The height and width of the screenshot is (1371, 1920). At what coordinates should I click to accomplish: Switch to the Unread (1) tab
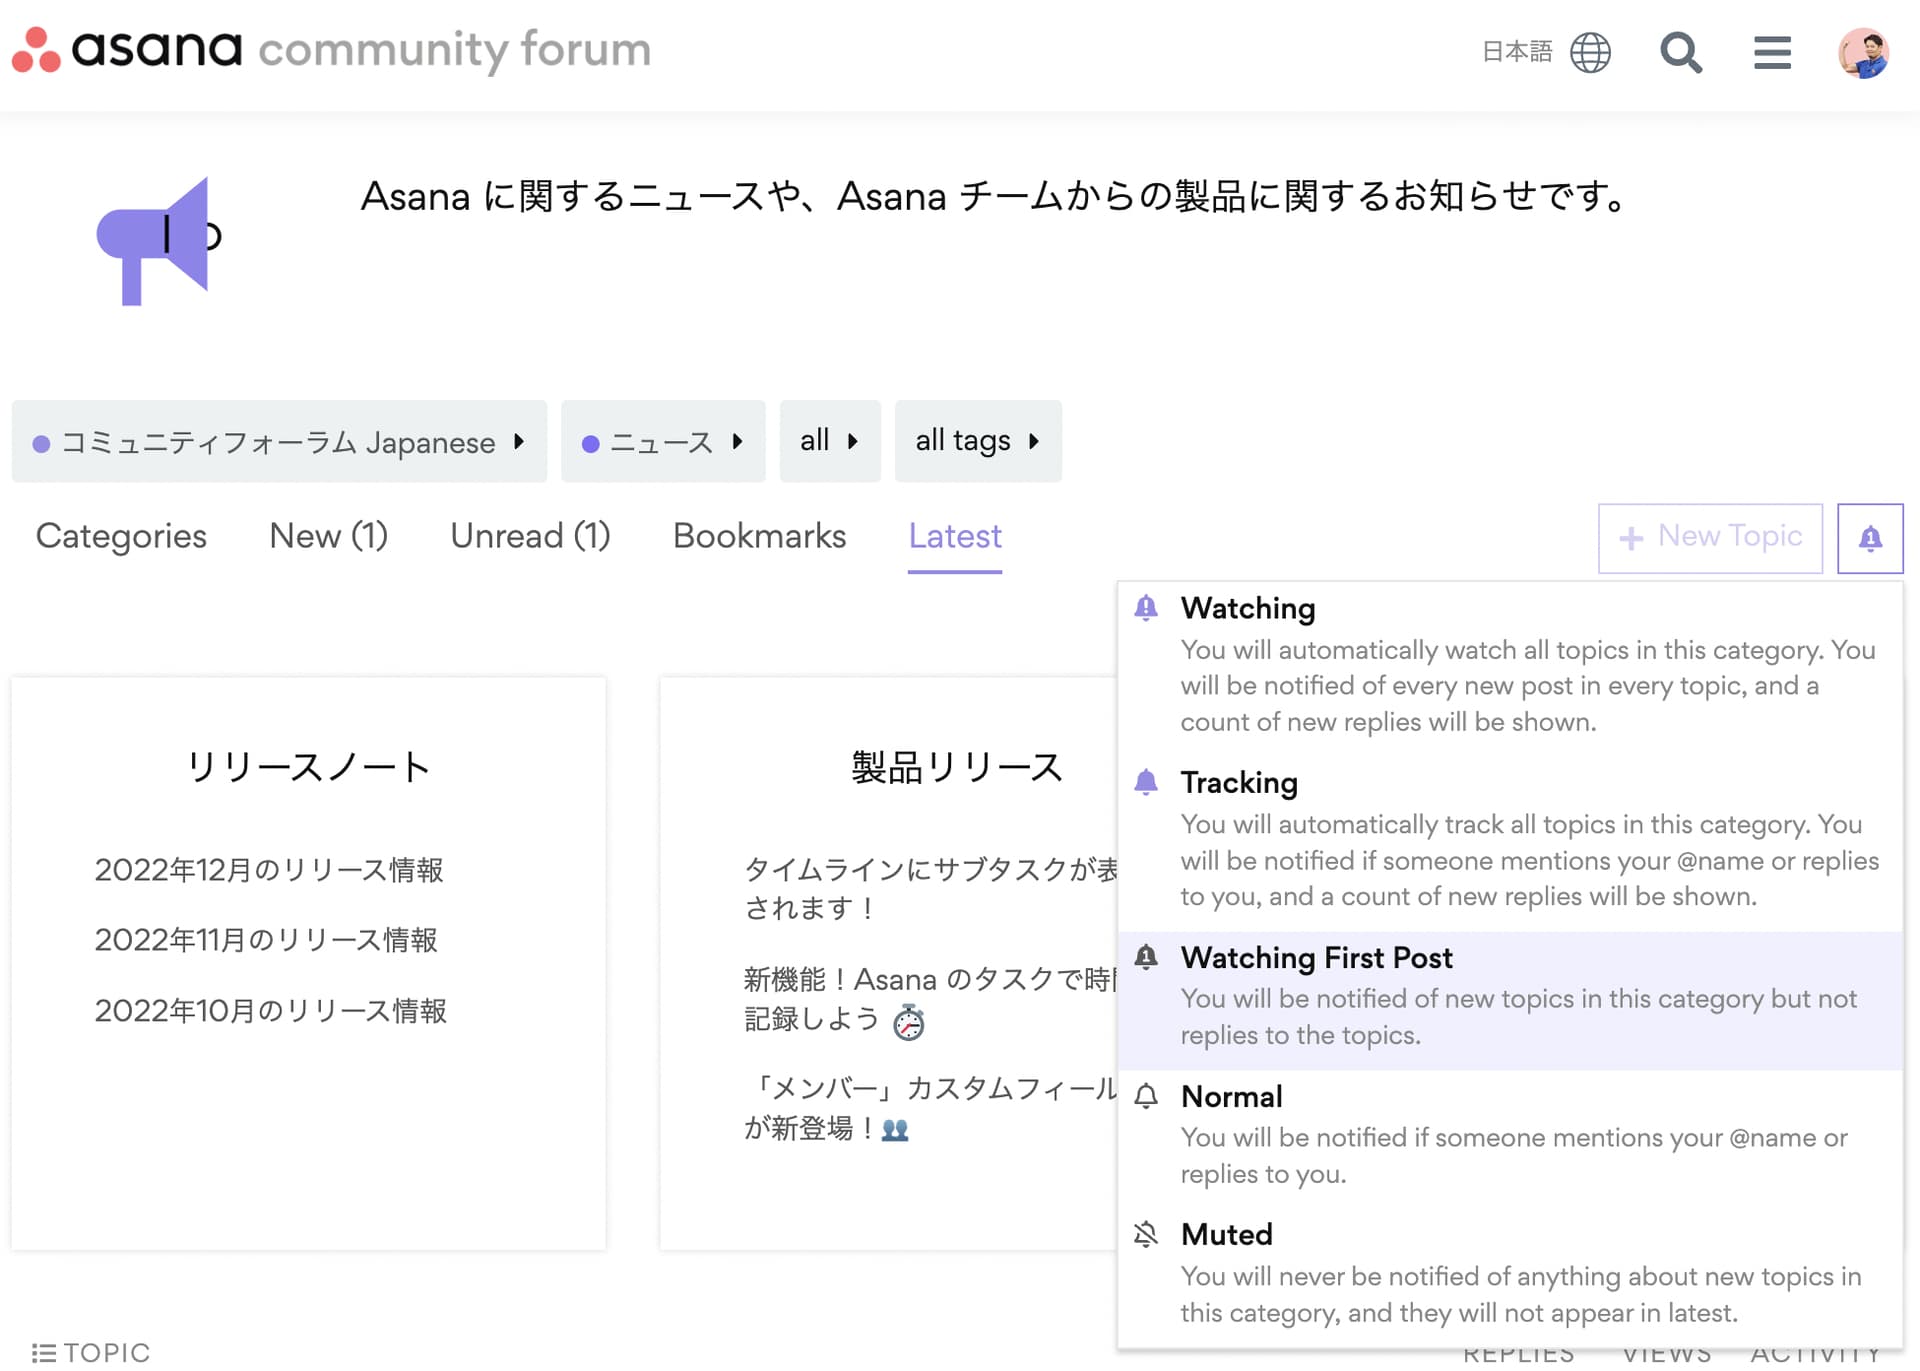coord(530,536)
